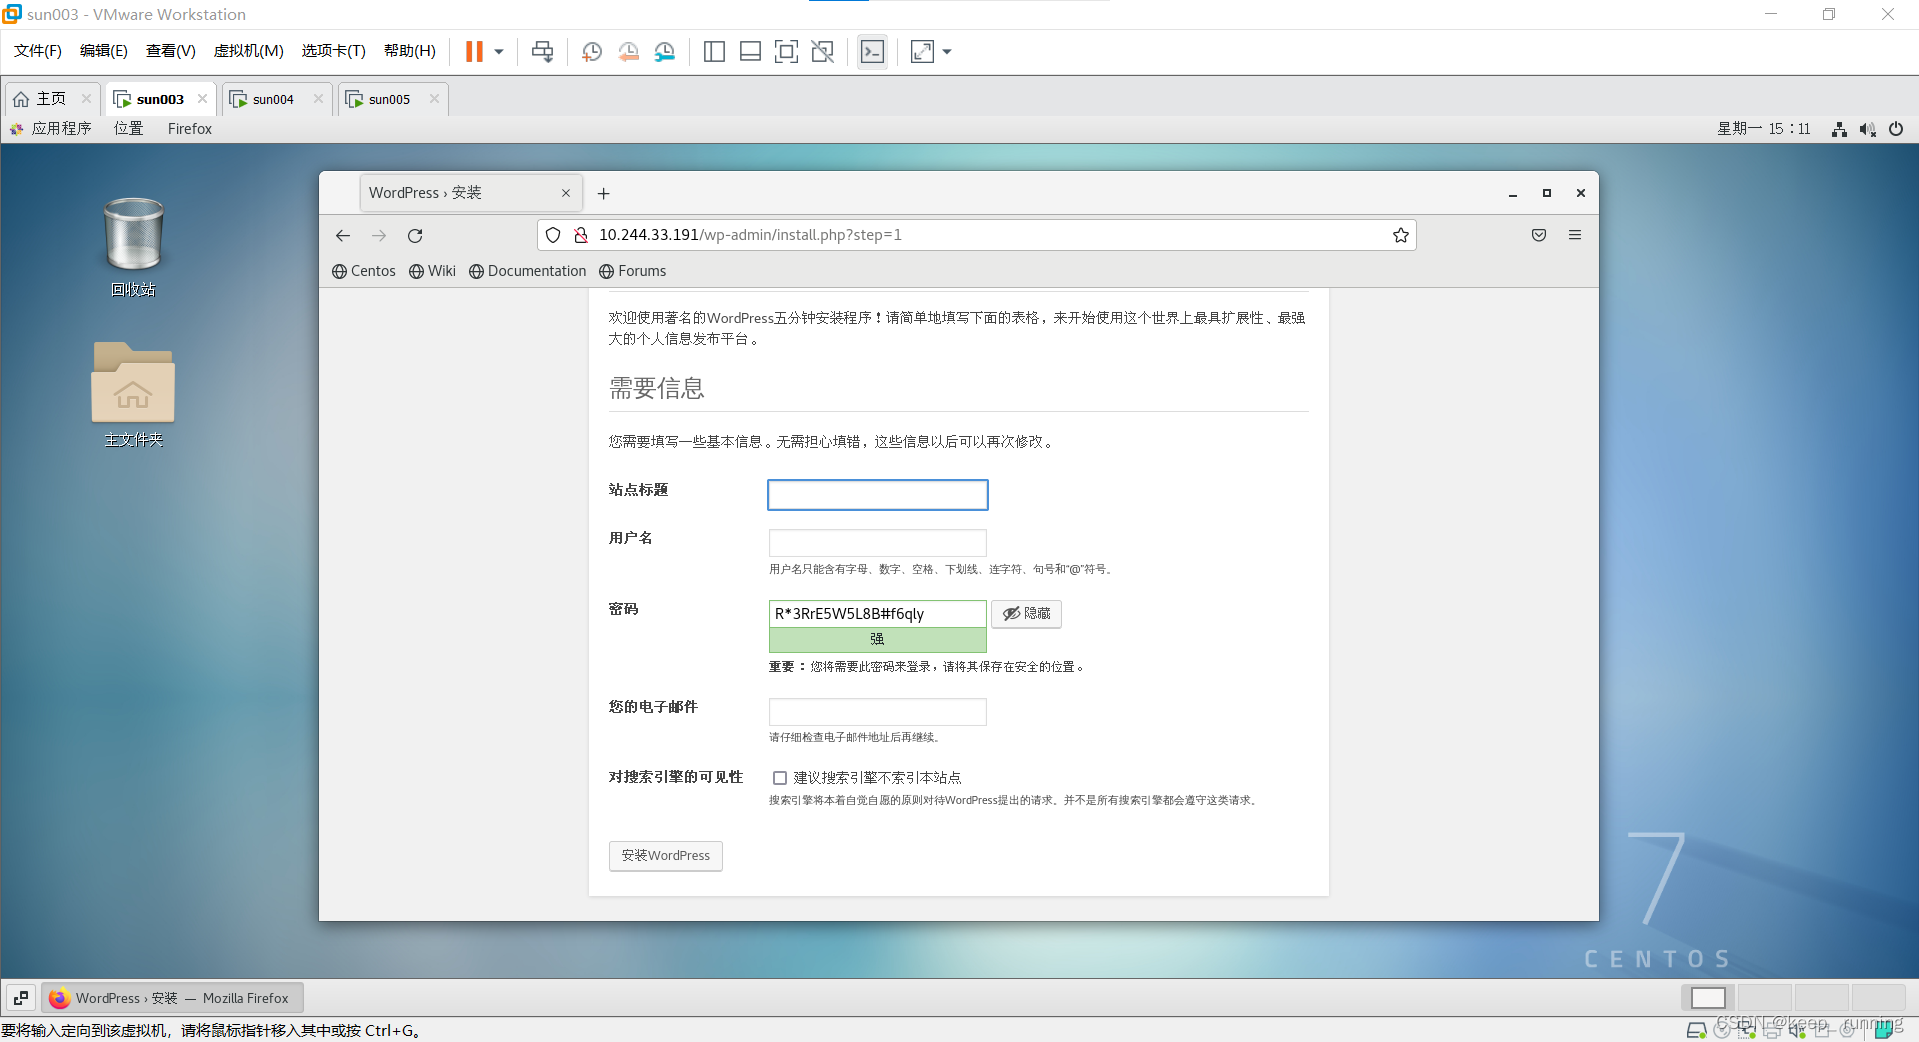
Task: Open the power icon in CentOS panel
Action: 1896,129
